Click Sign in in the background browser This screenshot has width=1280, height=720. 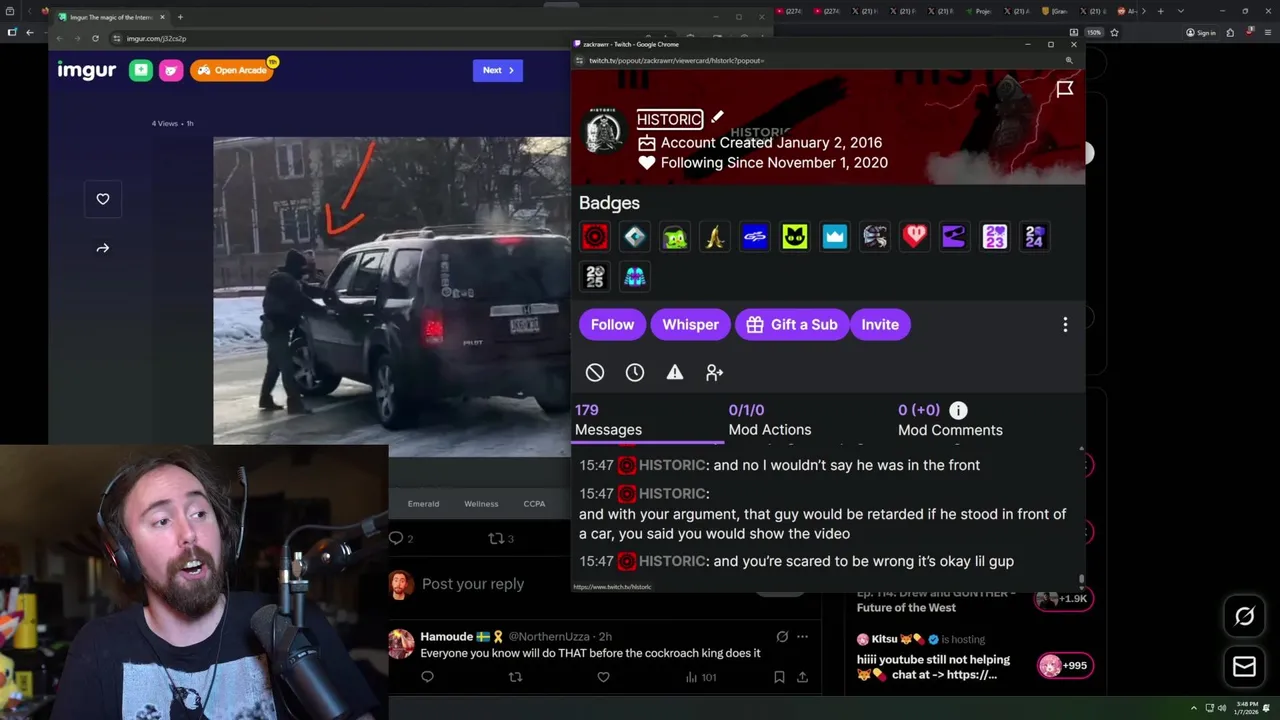(1201, 33)
